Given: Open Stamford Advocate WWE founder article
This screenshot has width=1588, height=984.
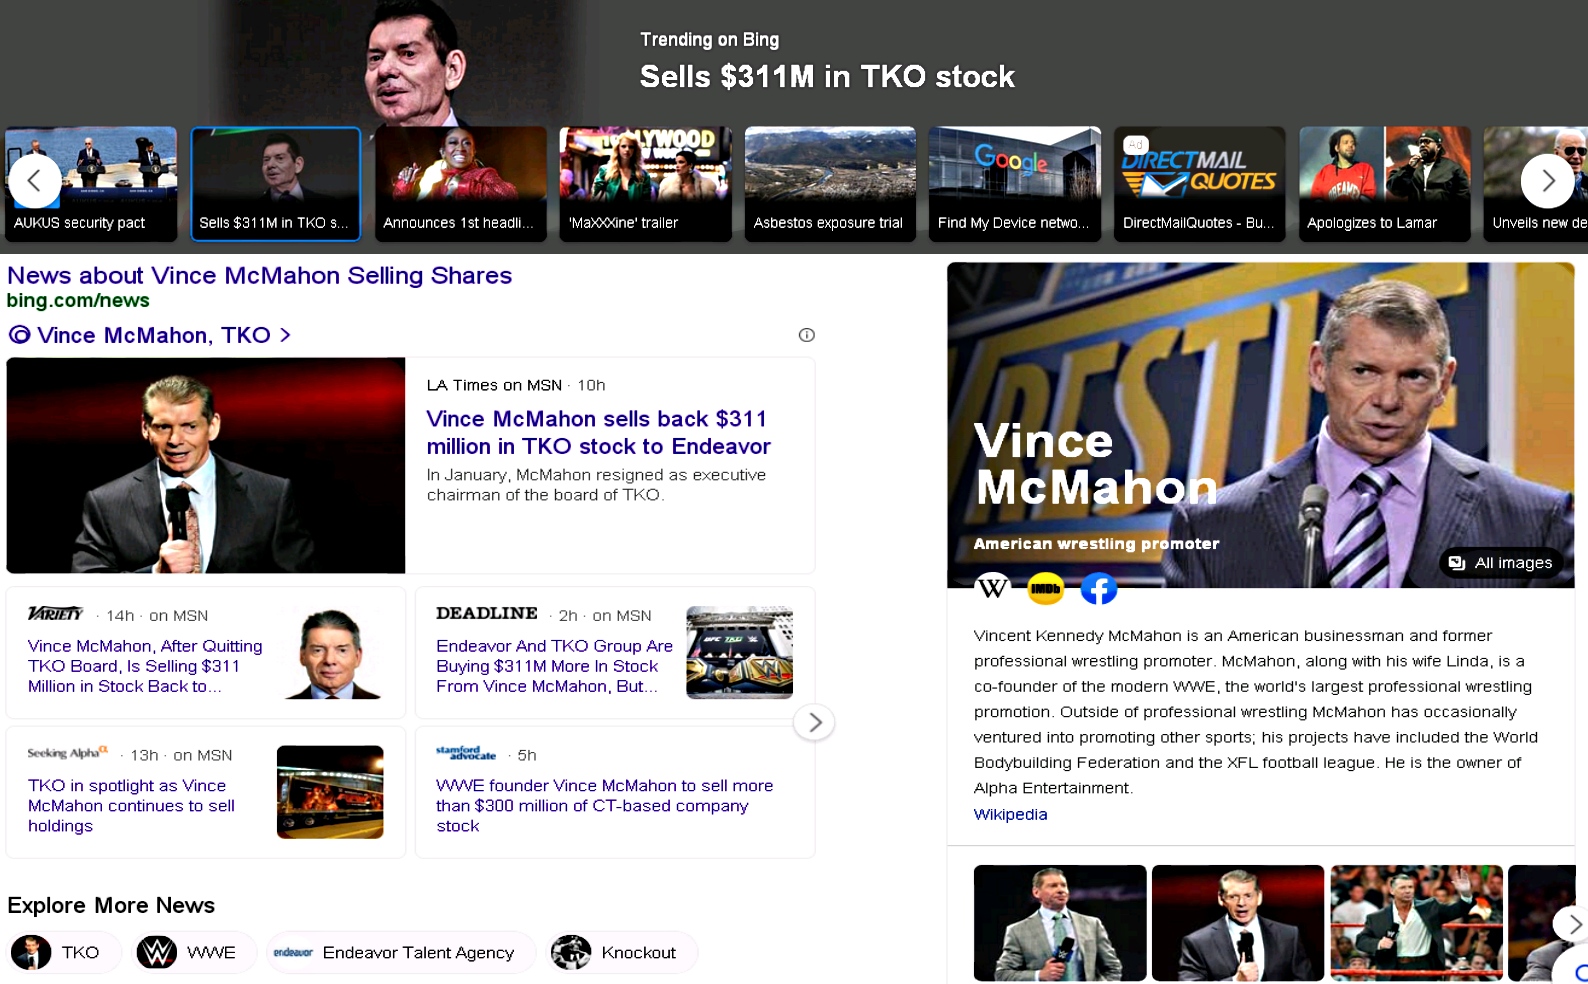Looking at the screenshot, I should click(x=604, y=806).
